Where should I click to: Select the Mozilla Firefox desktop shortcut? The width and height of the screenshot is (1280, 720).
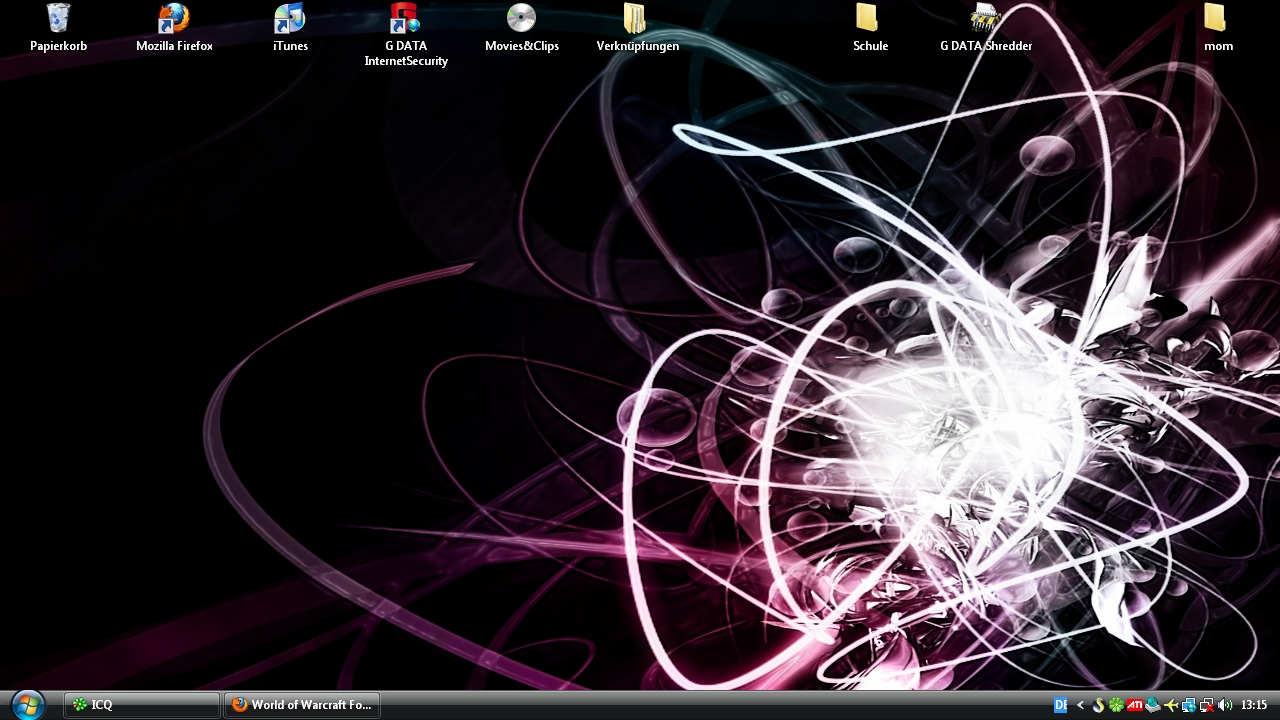click(x=174, y=27)
